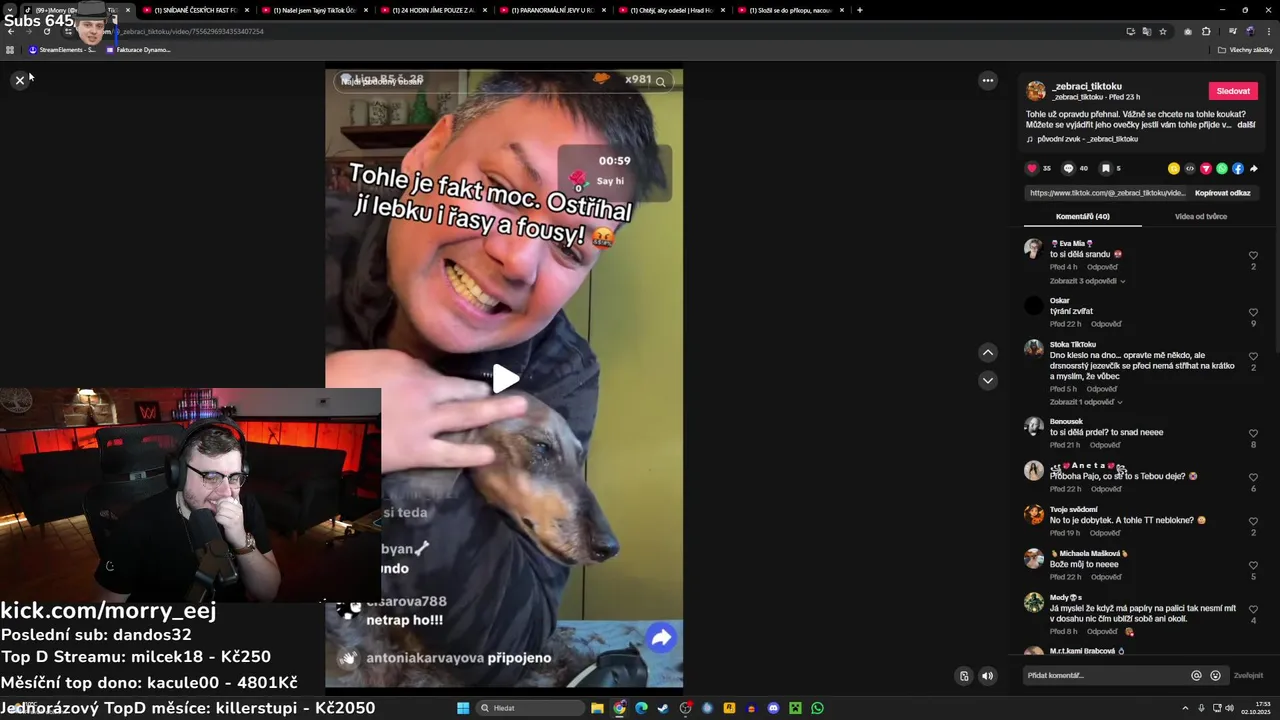Open Fakturace Dynamo bookmark

coord(138,50)
